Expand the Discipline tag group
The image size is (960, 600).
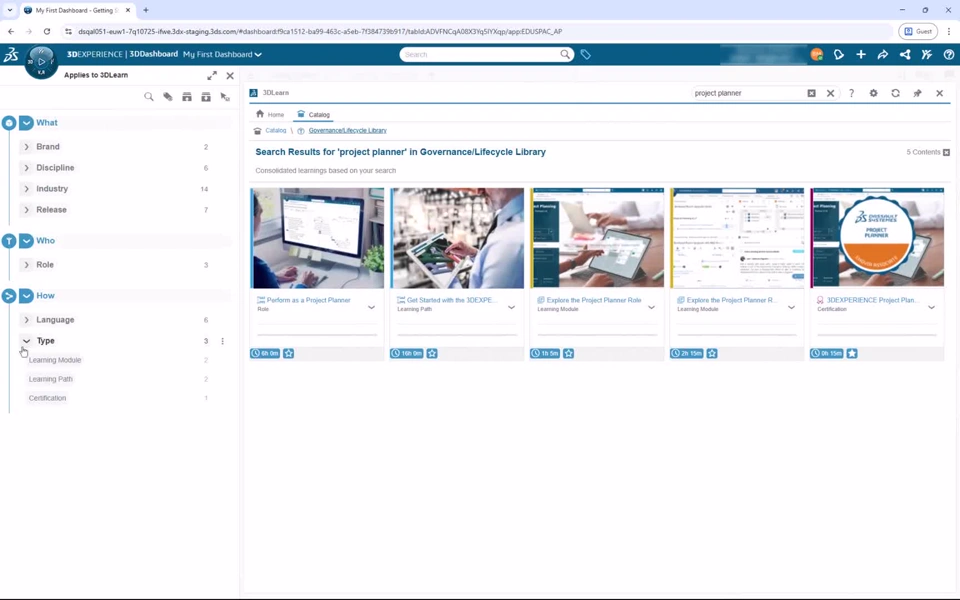coord(26,168)
